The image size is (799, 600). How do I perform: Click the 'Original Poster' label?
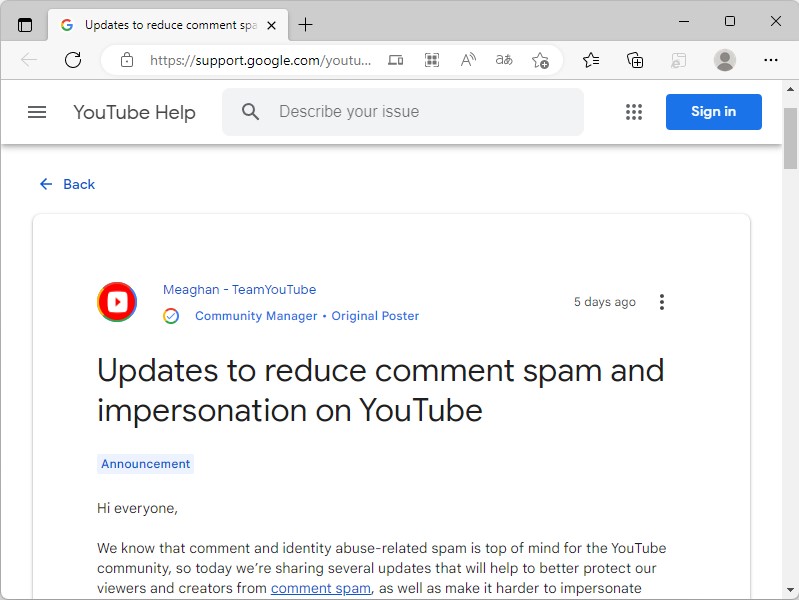tap(375, 316)
